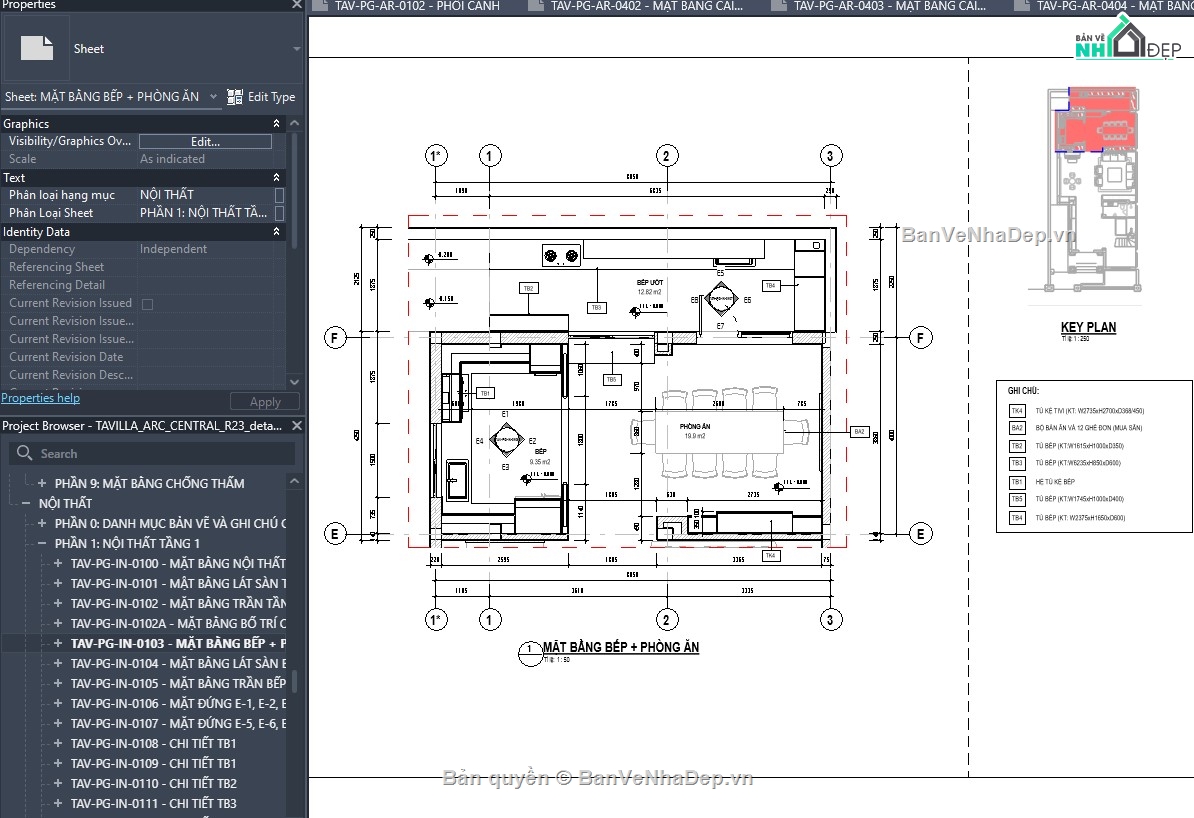Click the Apply button

pyautogui.click(x=265, y=402)
